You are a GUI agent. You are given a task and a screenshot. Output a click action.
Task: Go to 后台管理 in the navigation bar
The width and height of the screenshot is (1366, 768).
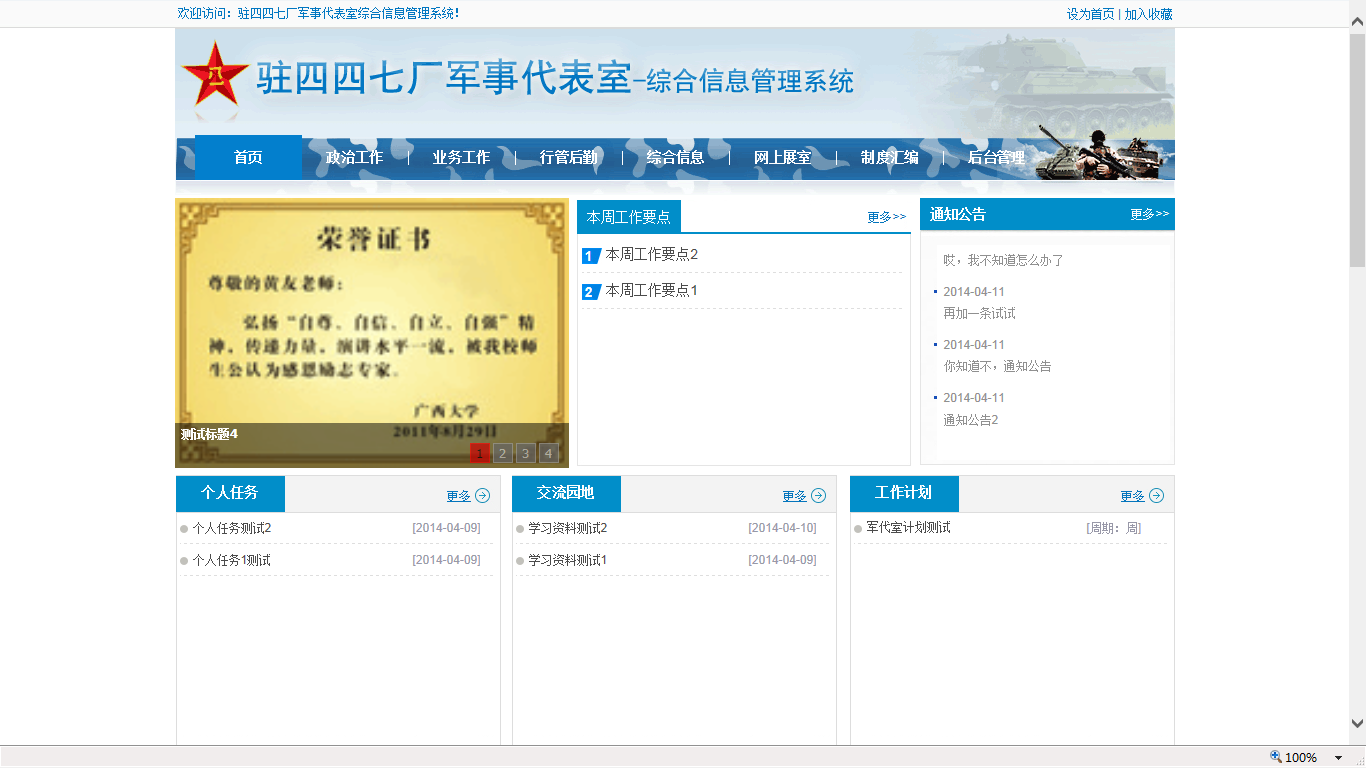click(996, 158)
